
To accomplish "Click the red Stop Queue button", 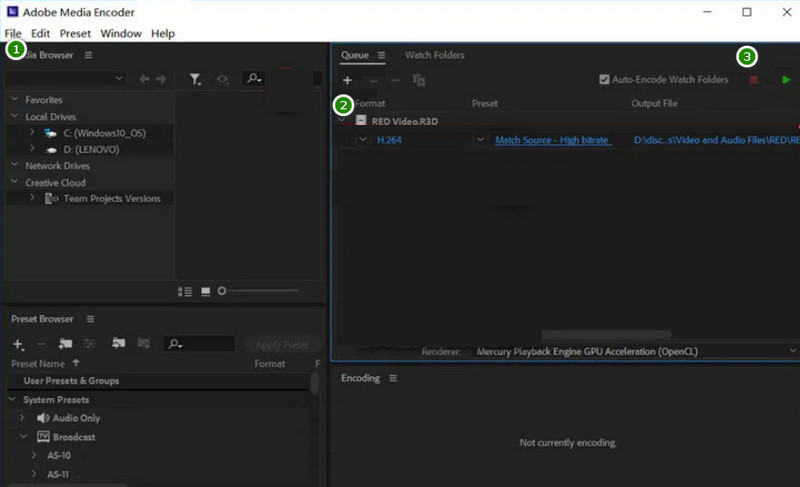I will click(754, 80).
